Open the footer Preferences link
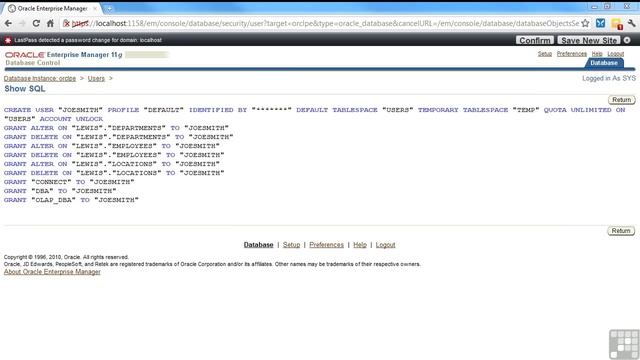Image resolution: width=640 pixels, height=360 pixels. tap(326, 244)
